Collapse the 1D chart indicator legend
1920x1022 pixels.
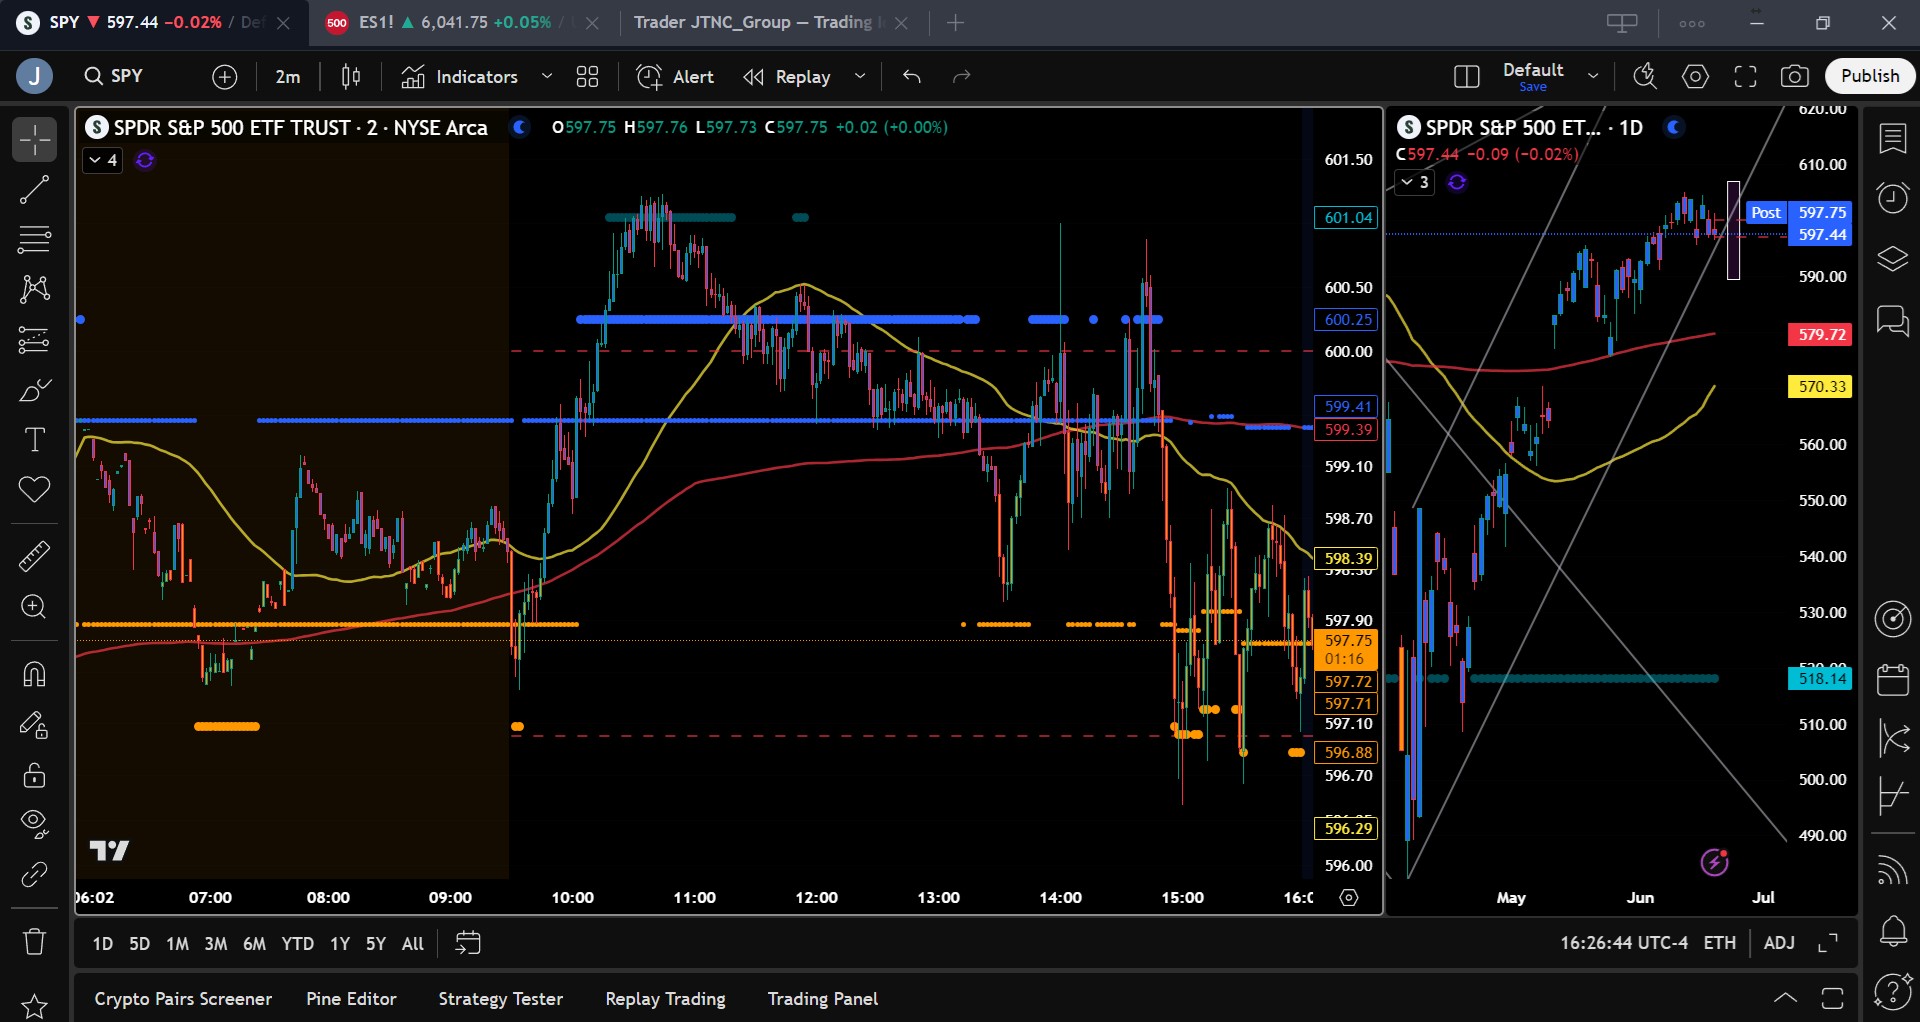coord(1414,182)
